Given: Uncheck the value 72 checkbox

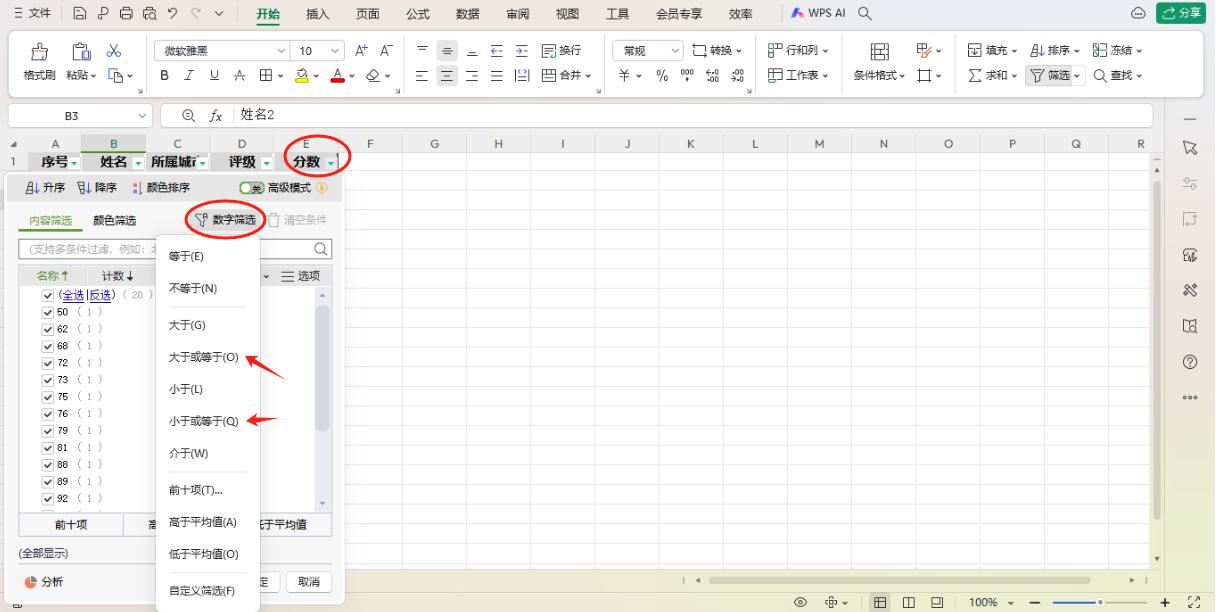Looking at the screenshot, I should pyautogui.click(x=47, y=363).
